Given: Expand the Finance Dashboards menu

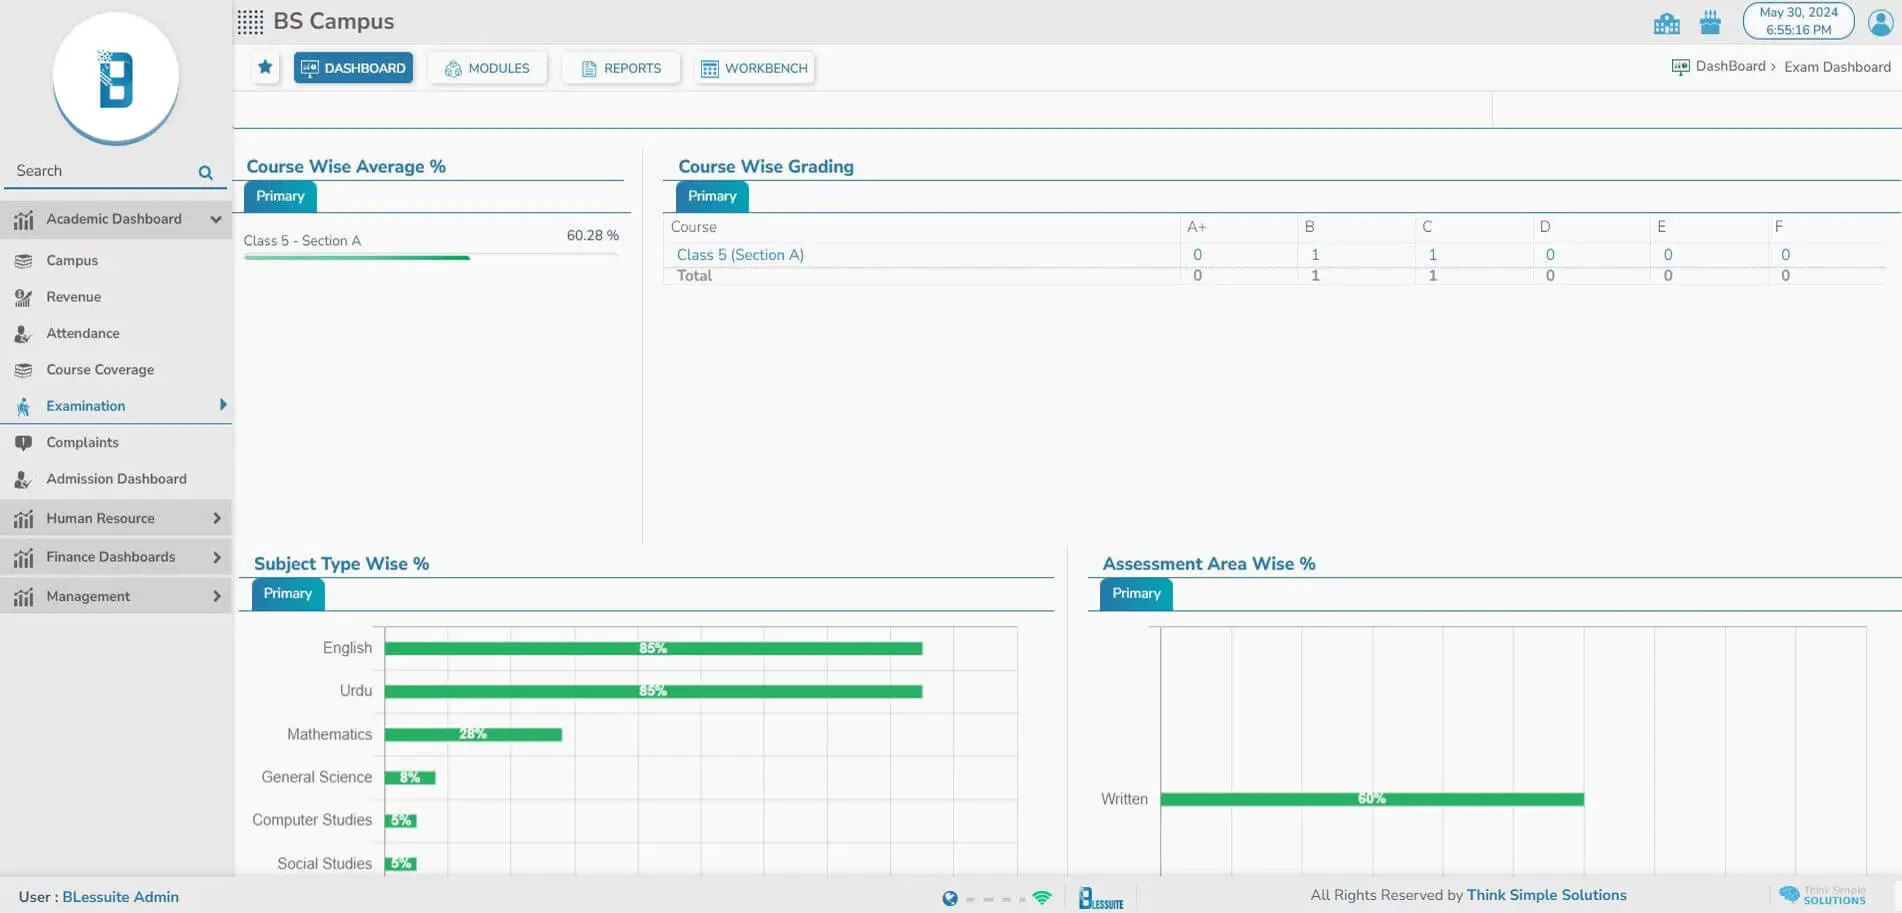Looking at the screenshot, I should point(216,557).
